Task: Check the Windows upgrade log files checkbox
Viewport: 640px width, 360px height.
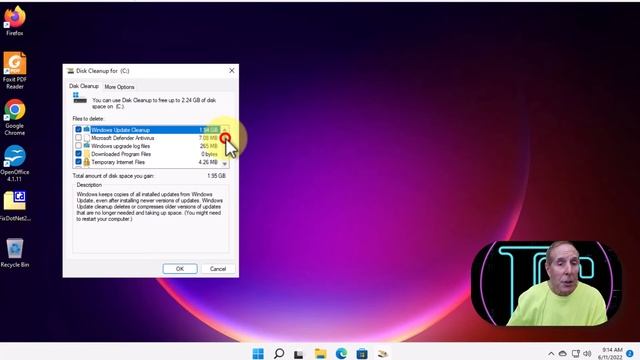Action: click(78, 146)
